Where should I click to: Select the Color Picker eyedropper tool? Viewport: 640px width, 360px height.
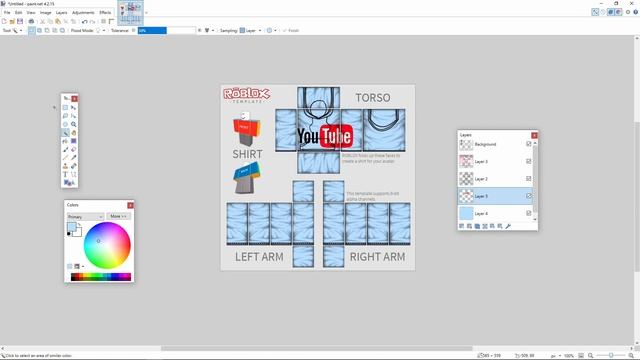tap(73, 158)
